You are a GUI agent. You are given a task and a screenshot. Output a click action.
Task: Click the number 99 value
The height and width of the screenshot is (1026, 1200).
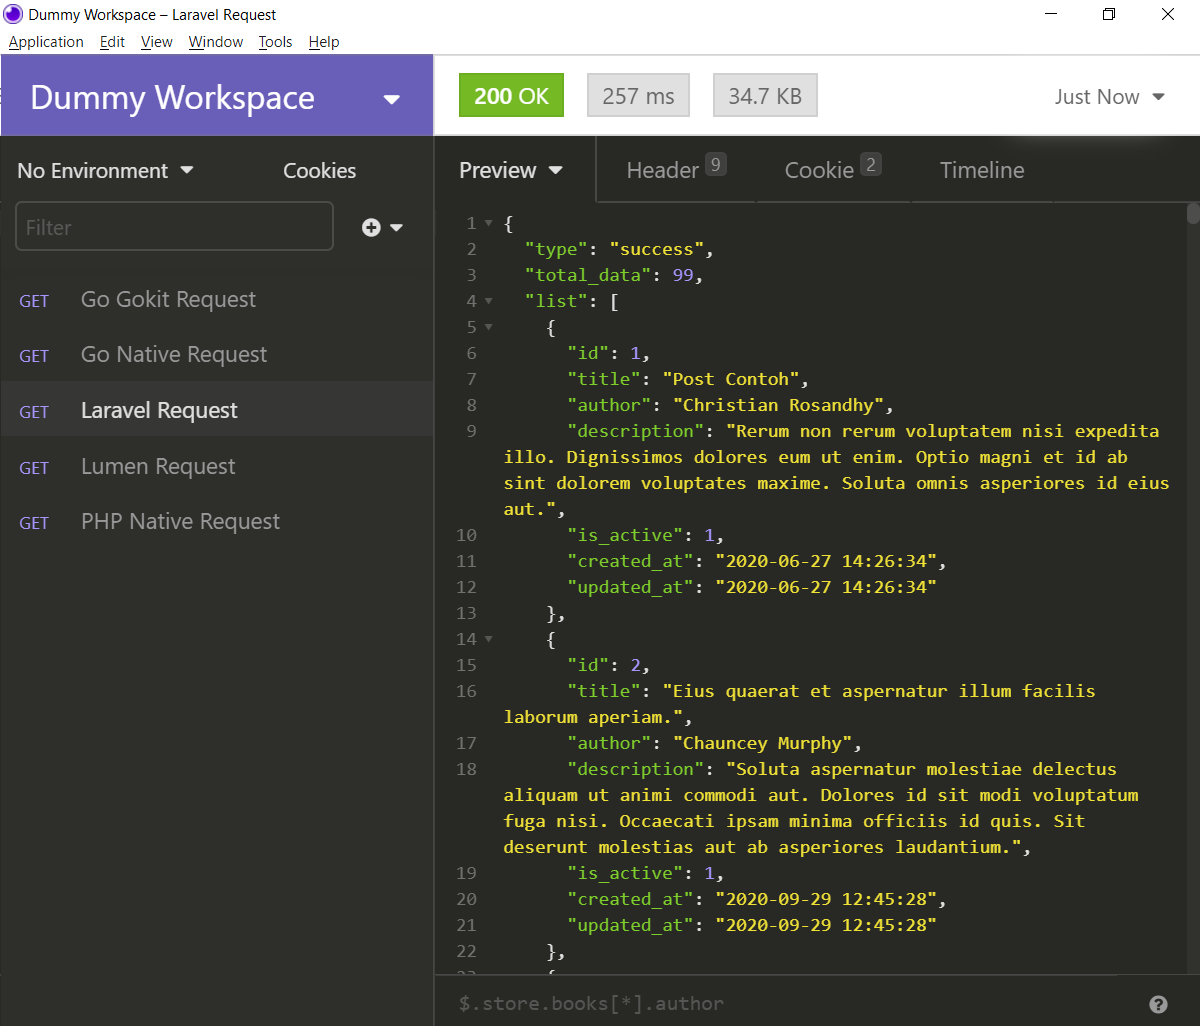point(683,275)
